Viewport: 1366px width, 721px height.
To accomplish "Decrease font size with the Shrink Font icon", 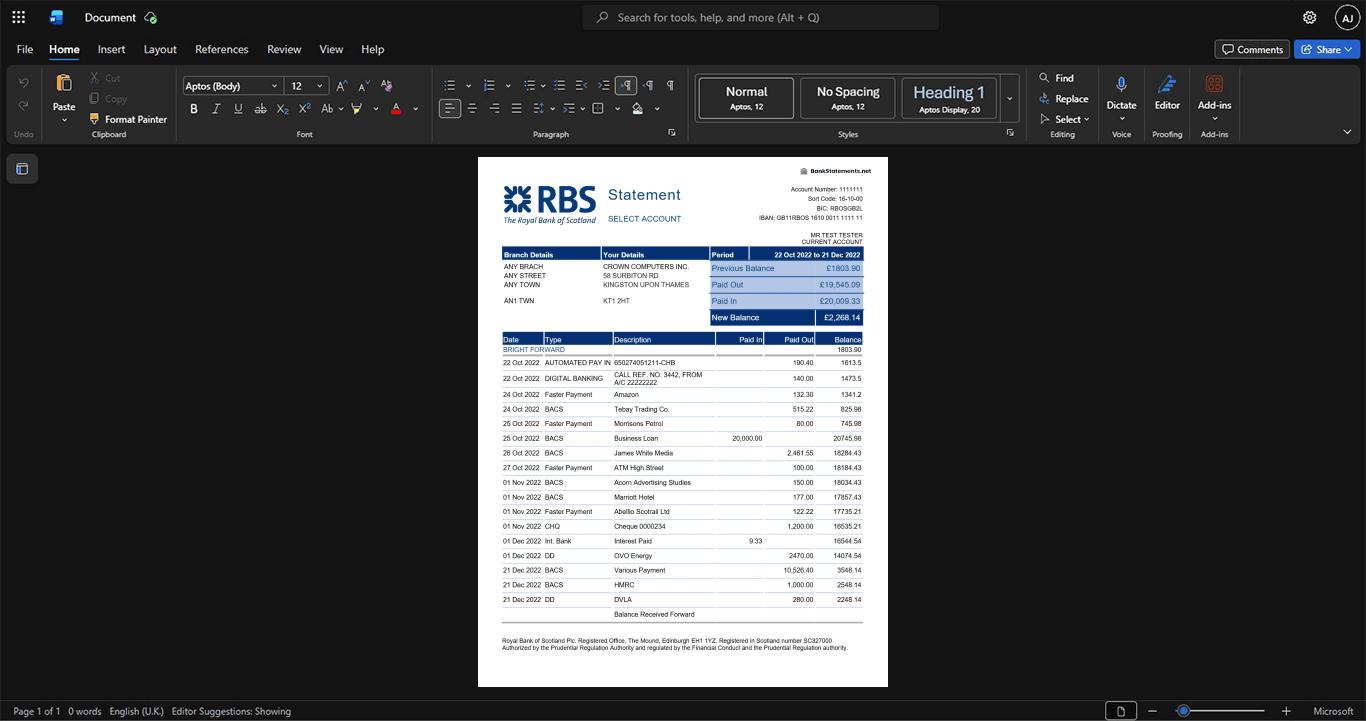I will pyautogui.click(x=364, y=86).
